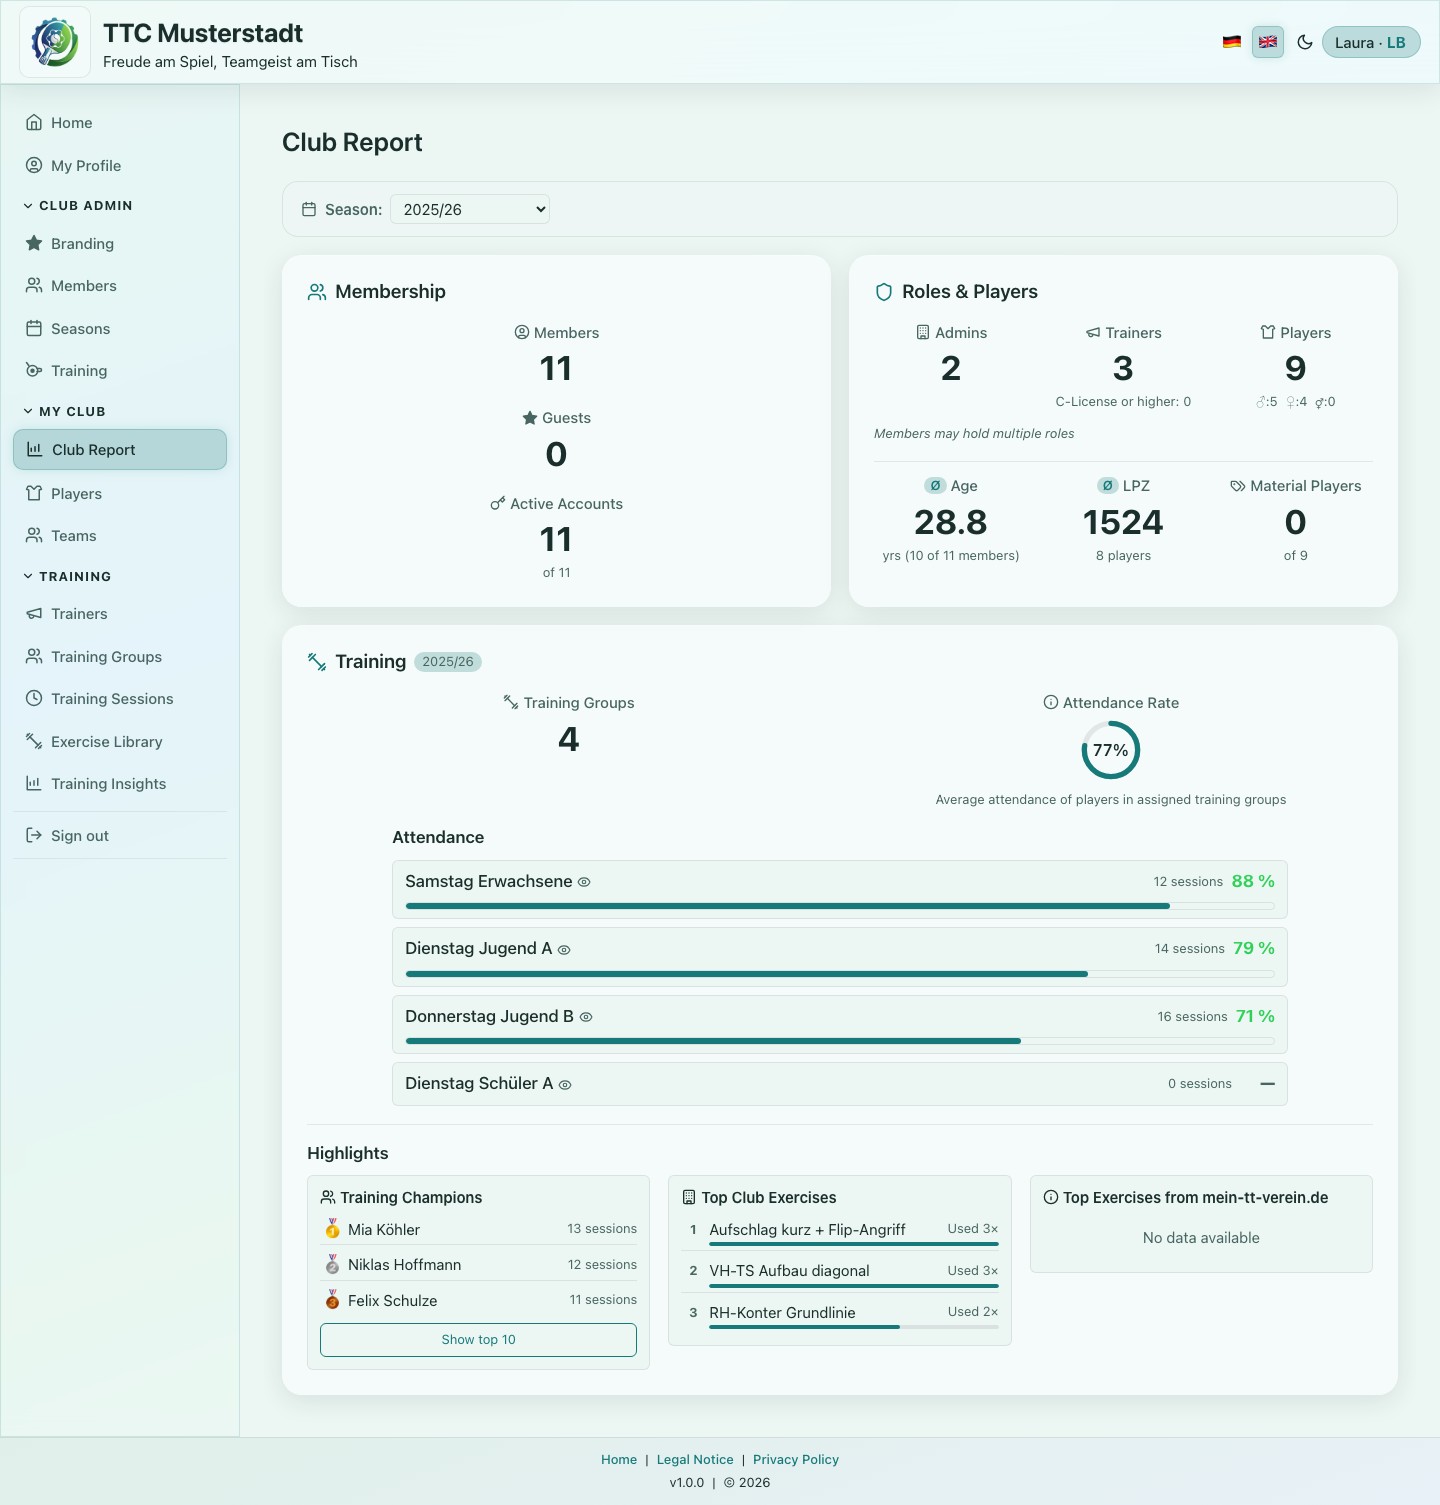Image resolution: width=1440 pixels, height=1505 pixels.
Task: Click the 2025/26 badge beside Training
Action: pos(448,662)
